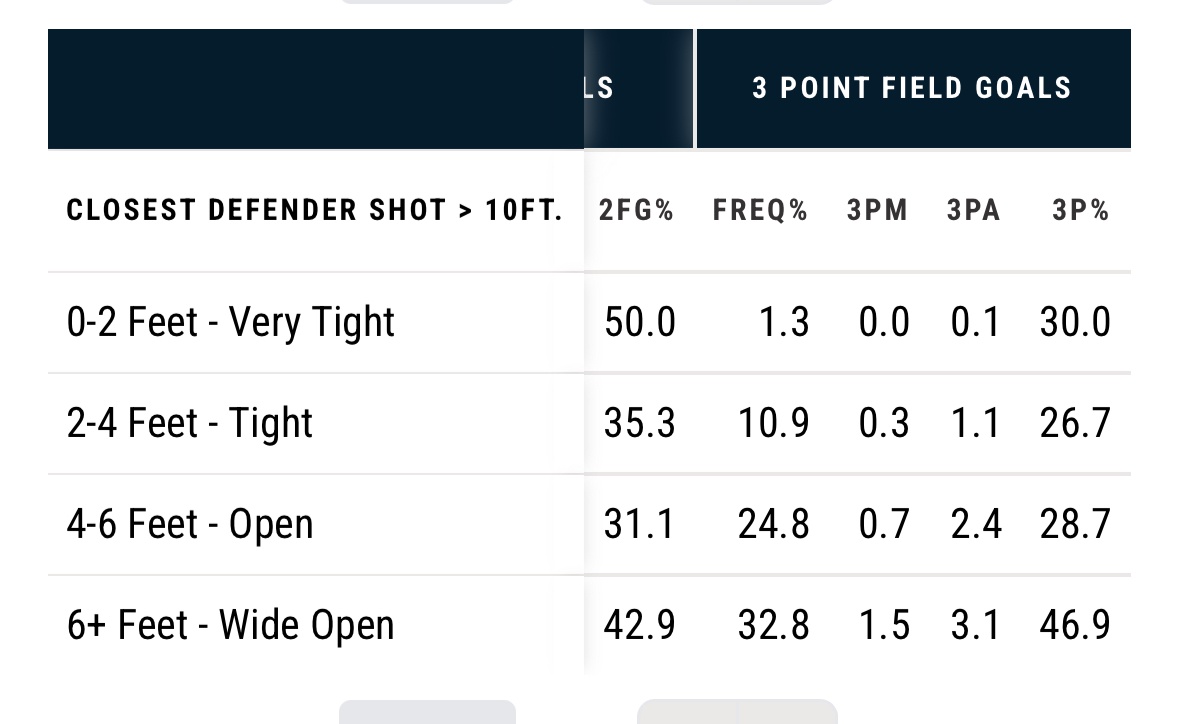Sort by the 3P% column header
This screenshot has height=724, width=1179.
tap(1080, 211)
